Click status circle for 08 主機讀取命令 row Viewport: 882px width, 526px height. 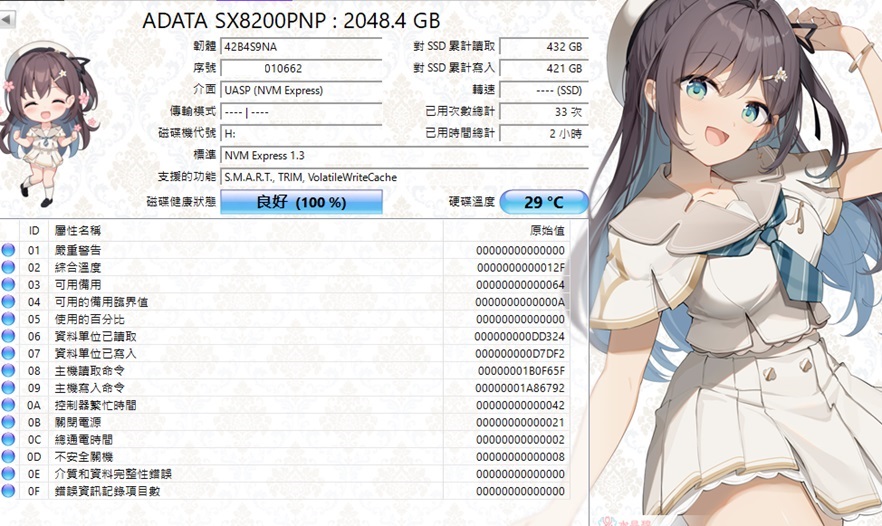(x=8, y=370)
